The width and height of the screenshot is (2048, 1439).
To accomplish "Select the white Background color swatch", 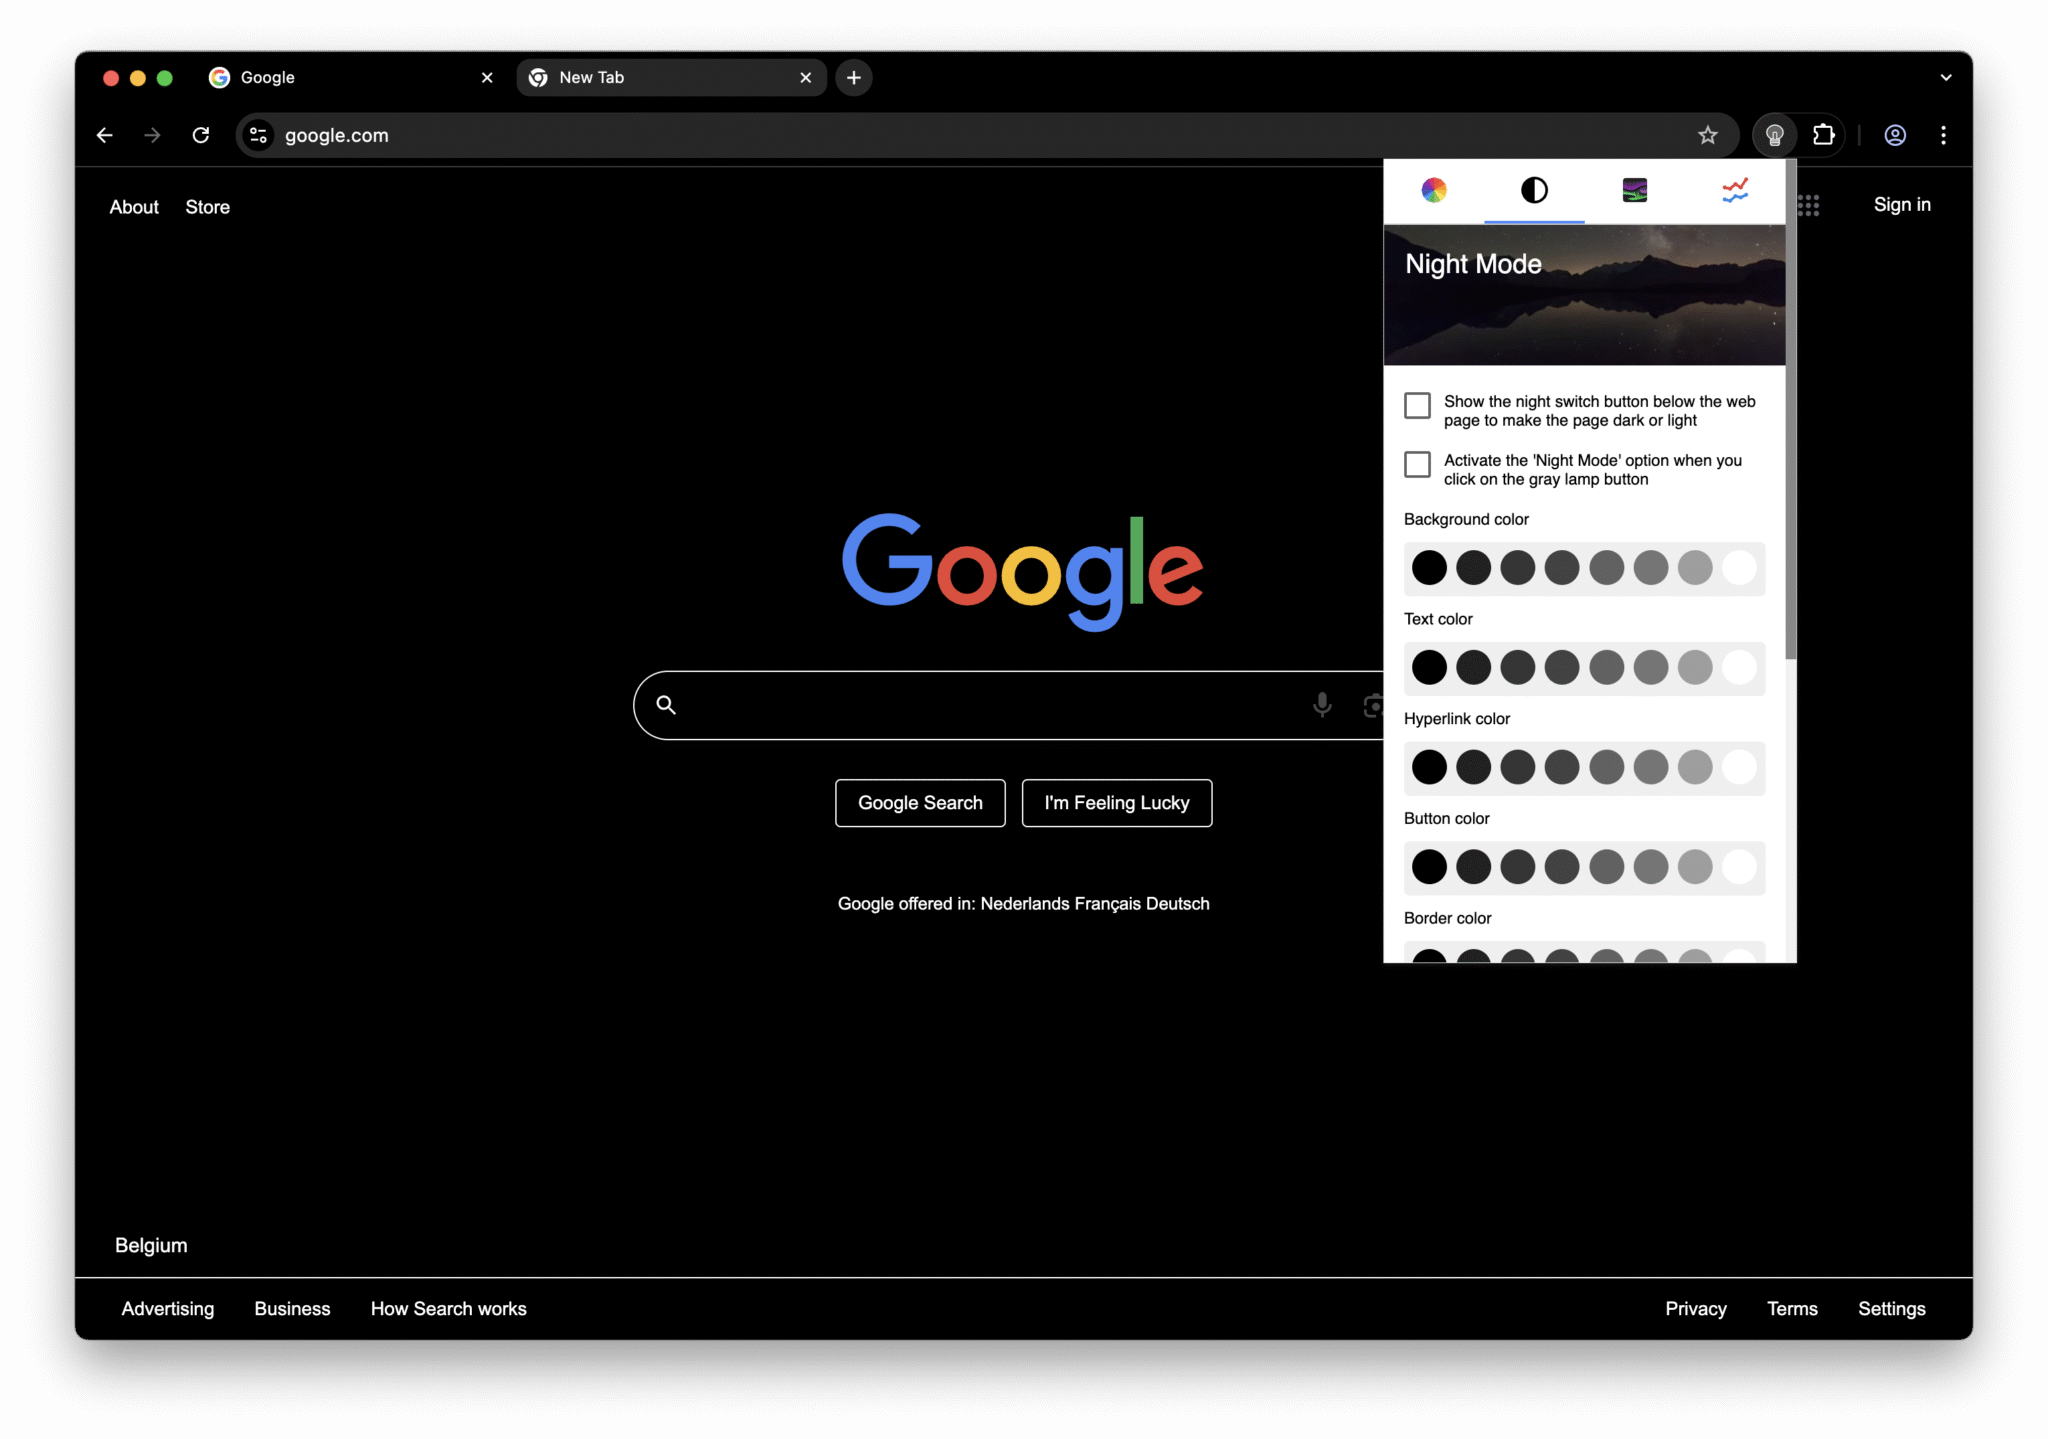I will (1739, 567).
